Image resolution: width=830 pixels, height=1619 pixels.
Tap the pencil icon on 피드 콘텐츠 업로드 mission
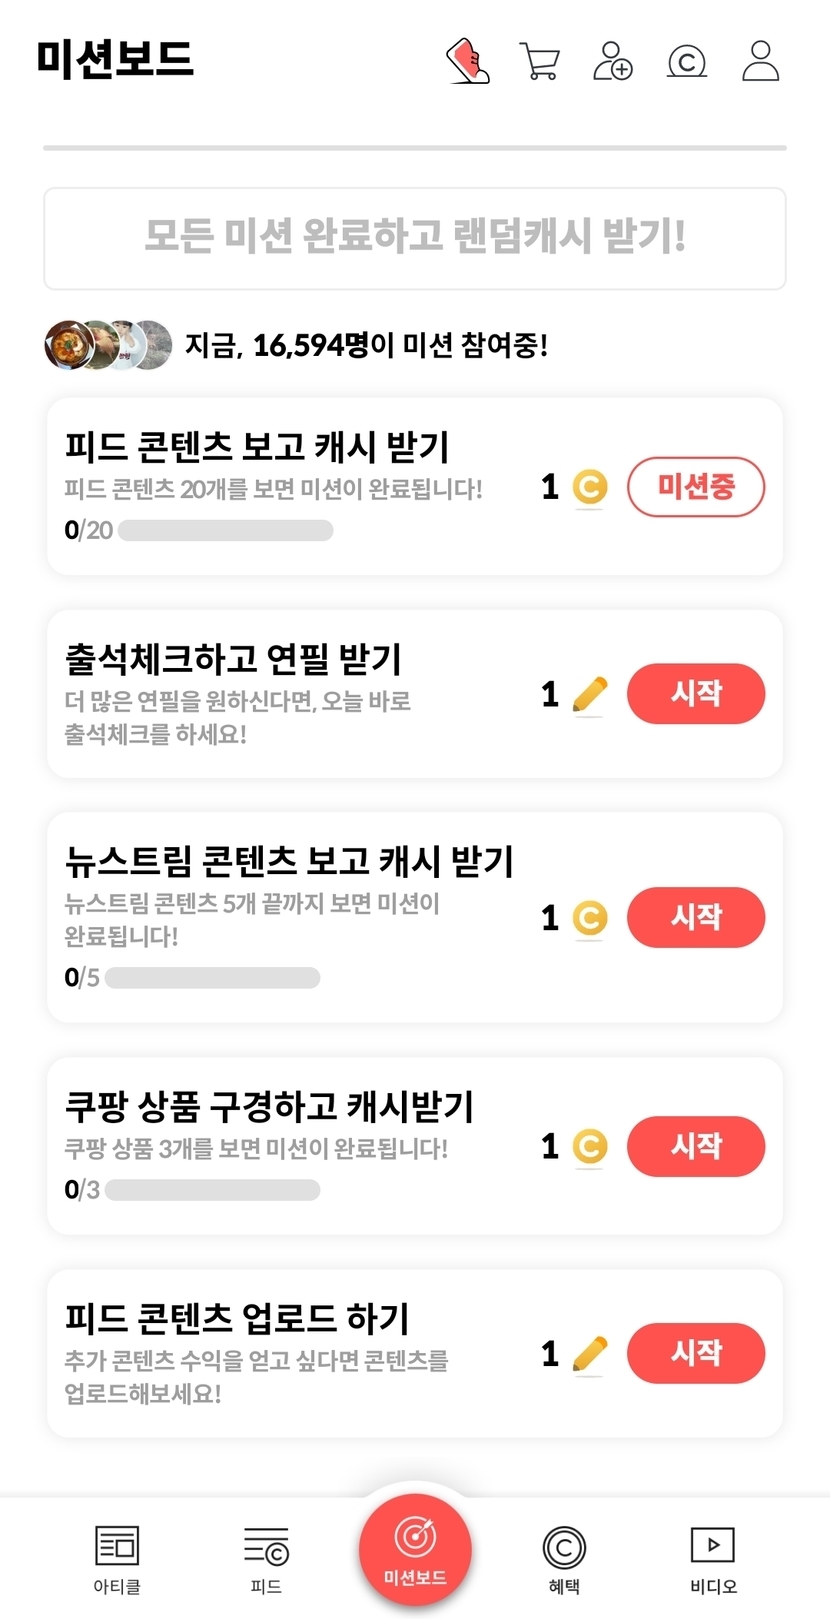(590, 1354)
